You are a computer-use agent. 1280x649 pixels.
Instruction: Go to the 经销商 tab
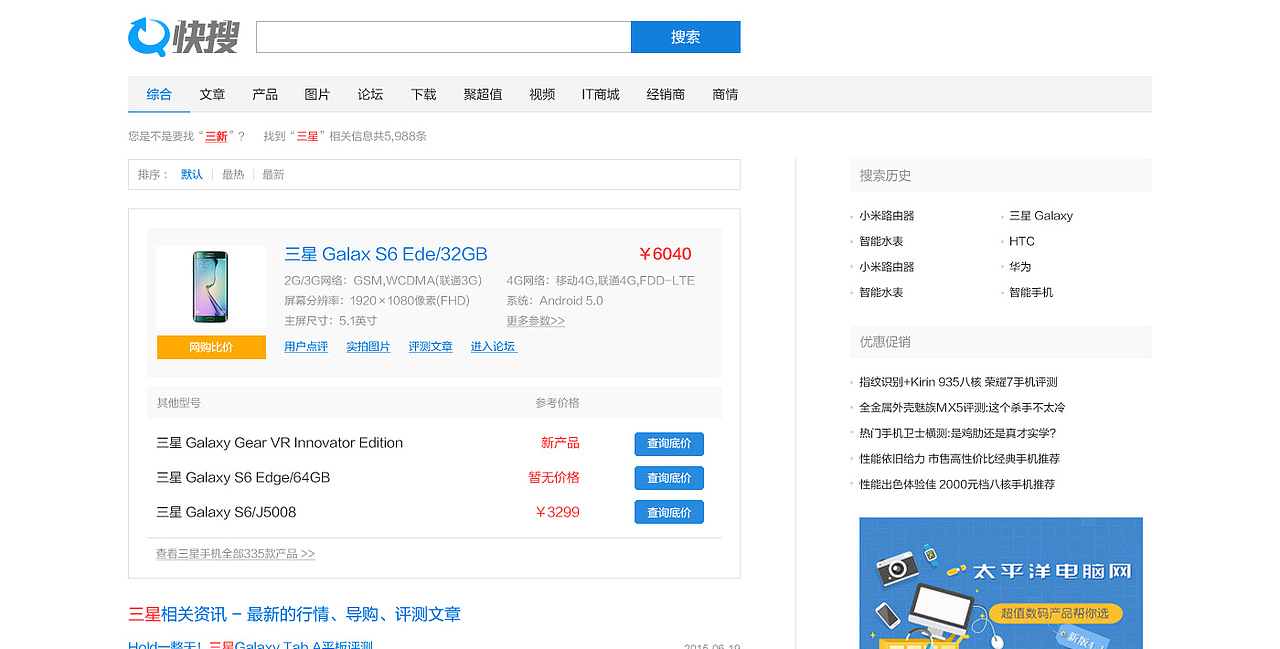click(666, 94)
